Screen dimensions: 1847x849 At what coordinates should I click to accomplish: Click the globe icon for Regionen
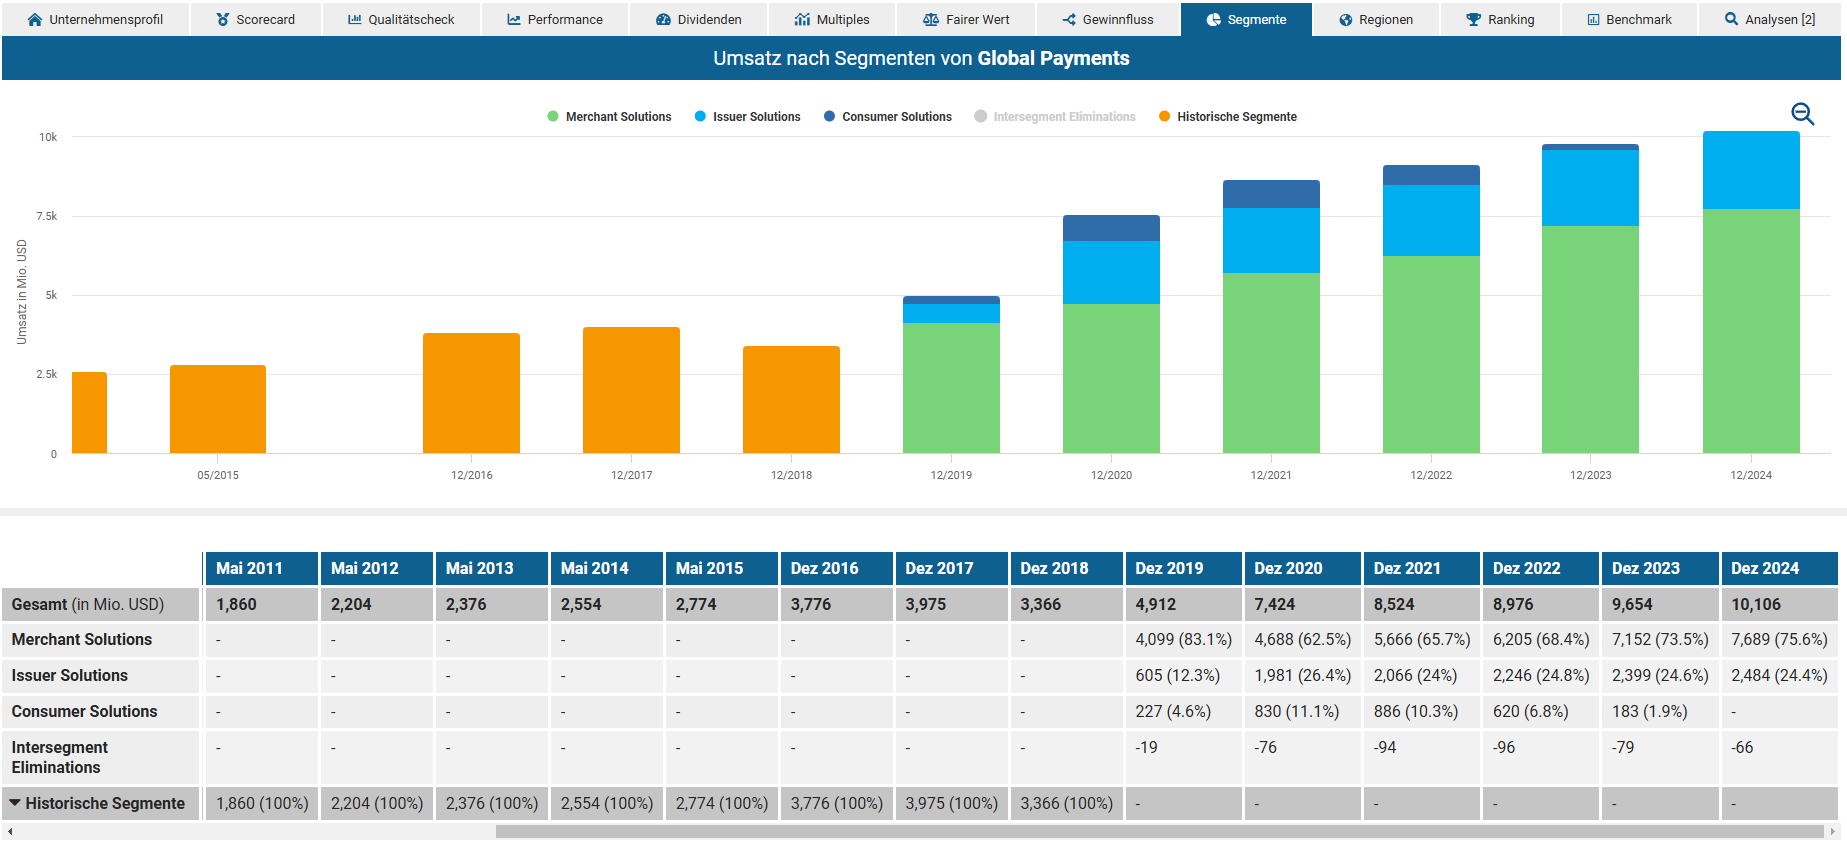coord(1346,19)
